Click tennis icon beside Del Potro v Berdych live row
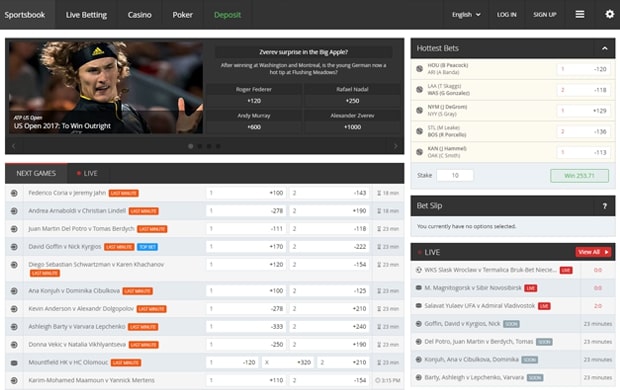 (418, 341)
